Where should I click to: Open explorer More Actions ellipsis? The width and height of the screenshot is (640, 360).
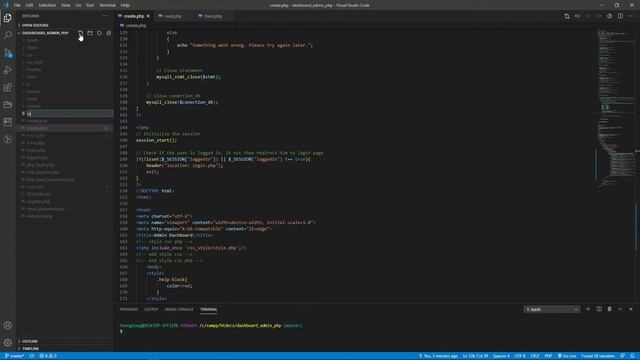(x=105, y=16)
